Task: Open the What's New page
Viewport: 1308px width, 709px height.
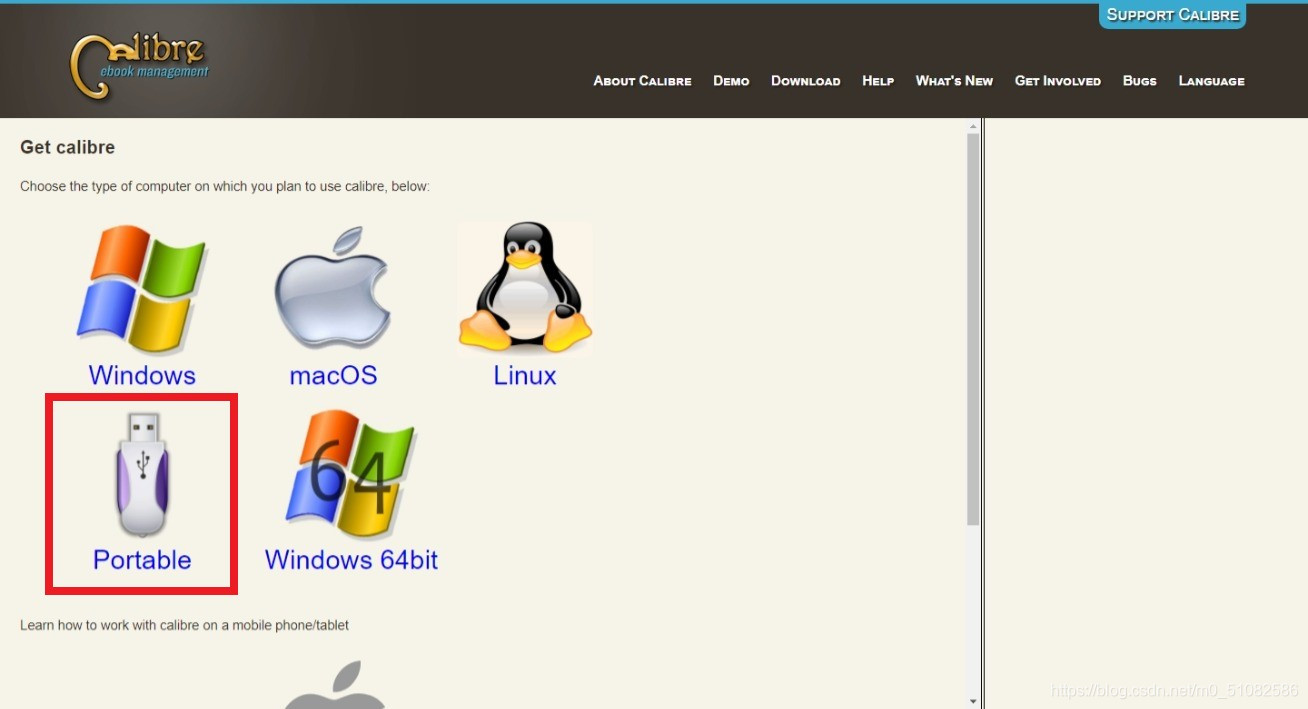Action: coord(954,81)
